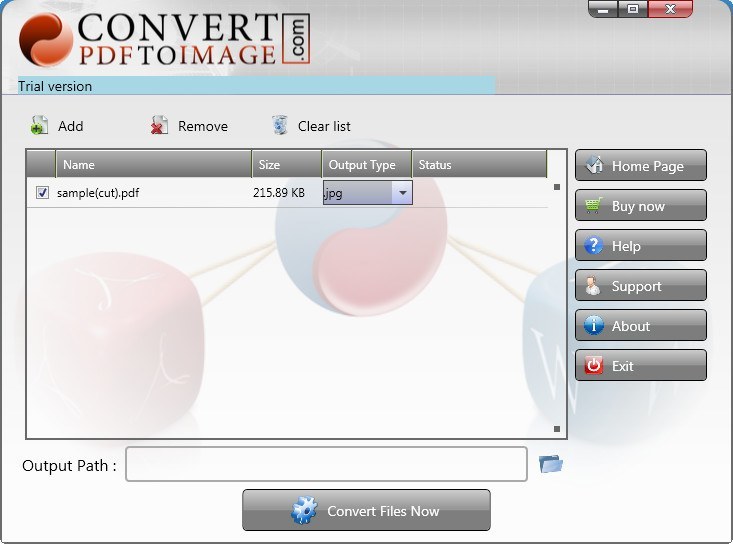Click the Support button
Screen dimensions: 733x544
click(x=640, y=285)
